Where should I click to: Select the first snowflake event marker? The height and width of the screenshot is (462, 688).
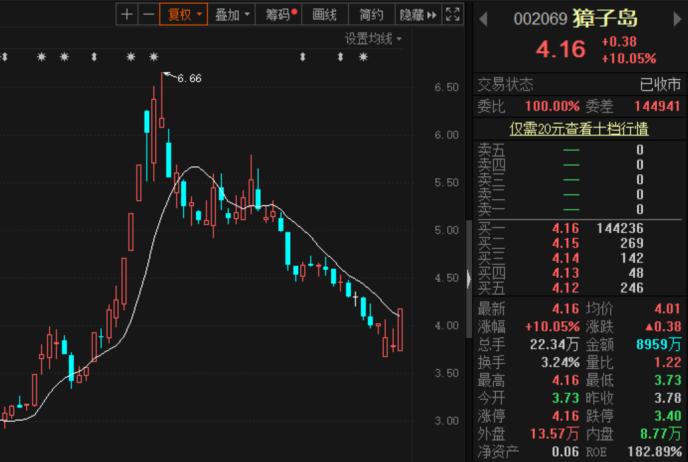(41, 57)
